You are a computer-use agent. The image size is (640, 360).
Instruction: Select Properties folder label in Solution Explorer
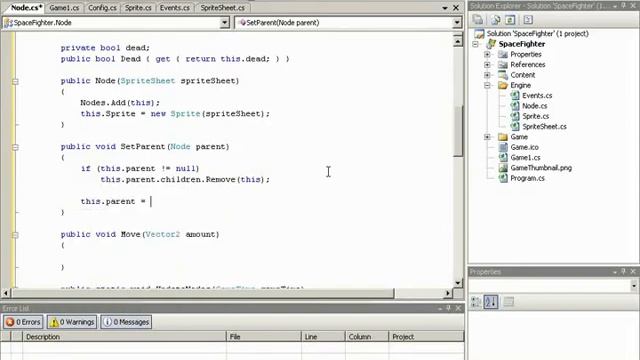point(526,54)
